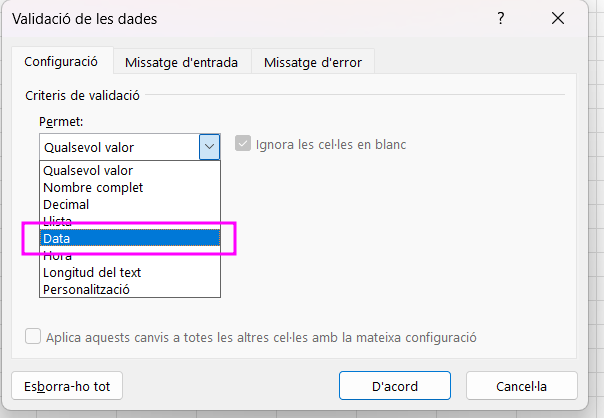Select the highlighted Data option
Image resolution: width=604 pixels, height=418 pixels.
click(x=130, y=238)
